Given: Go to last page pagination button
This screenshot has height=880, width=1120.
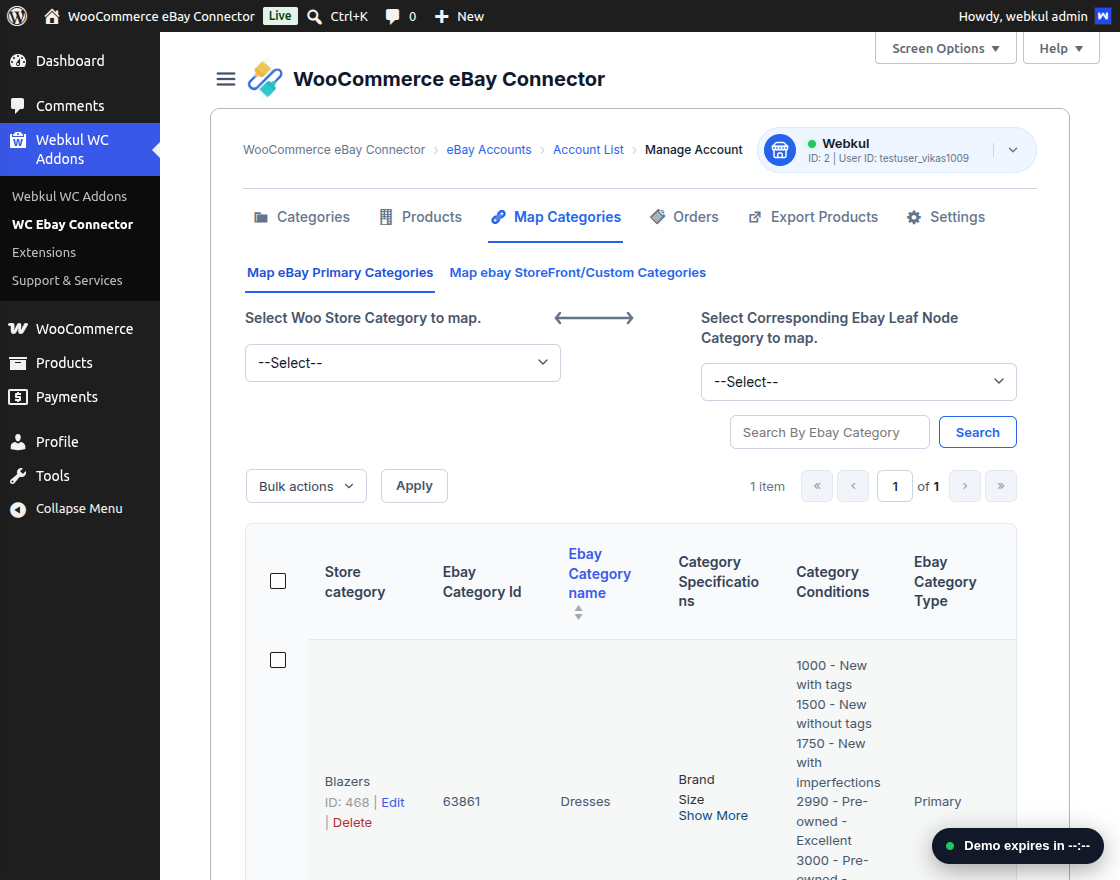Looking at the screenshot, I should [1001, 486].
